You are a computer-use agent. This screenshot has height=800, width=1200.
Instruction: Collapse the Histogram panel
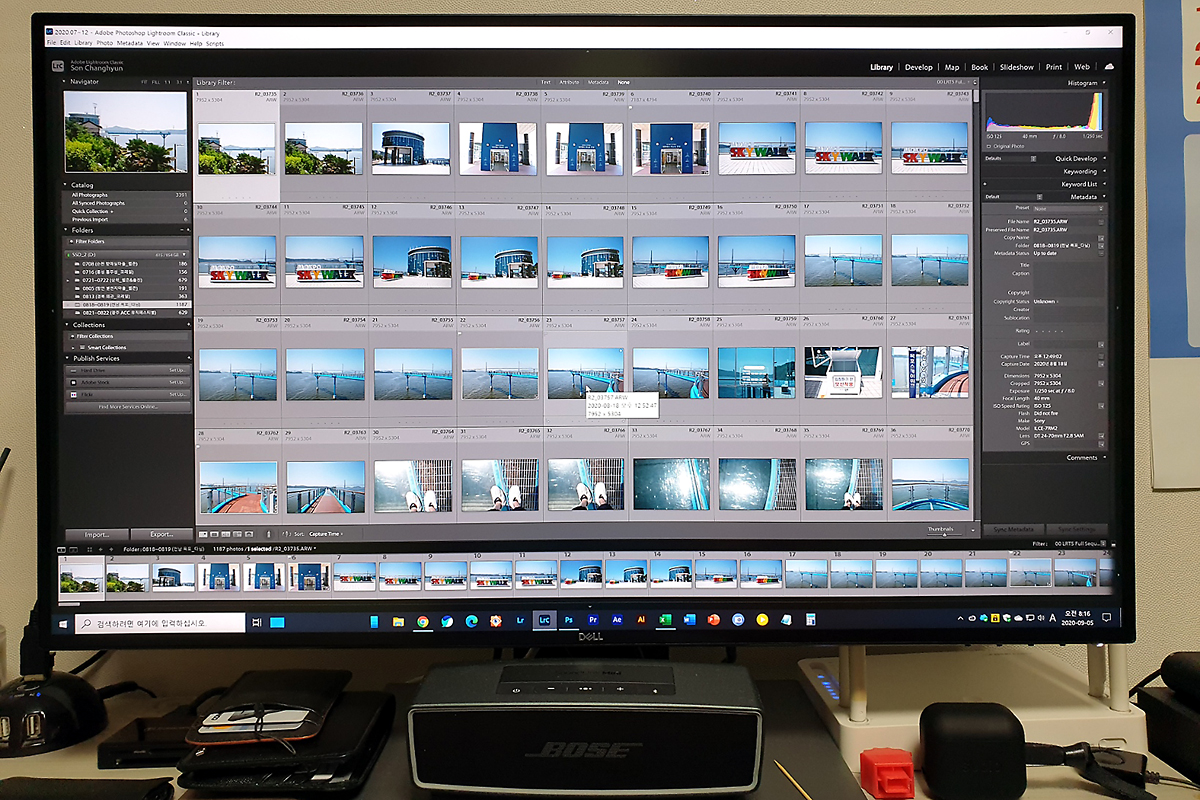click(1102, 83)
